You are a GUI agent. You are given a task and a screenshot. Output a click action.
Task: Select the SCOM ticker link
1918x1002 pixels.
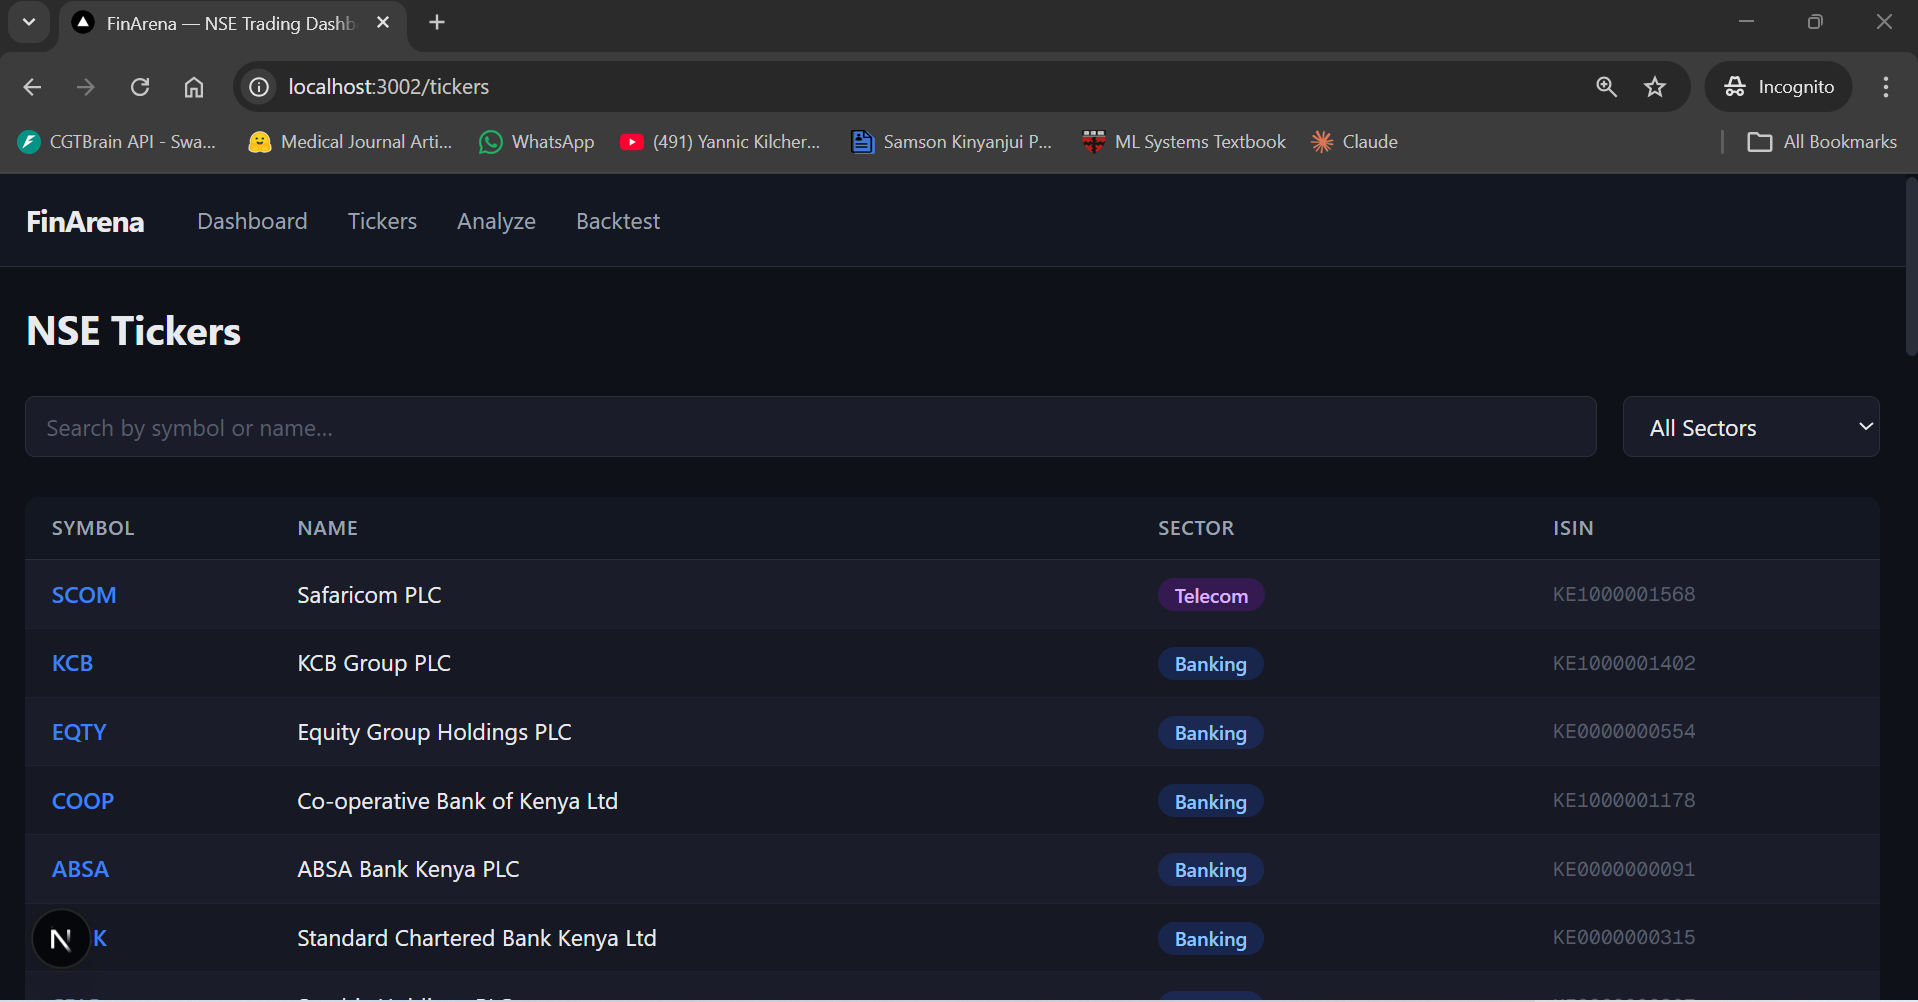83,594
